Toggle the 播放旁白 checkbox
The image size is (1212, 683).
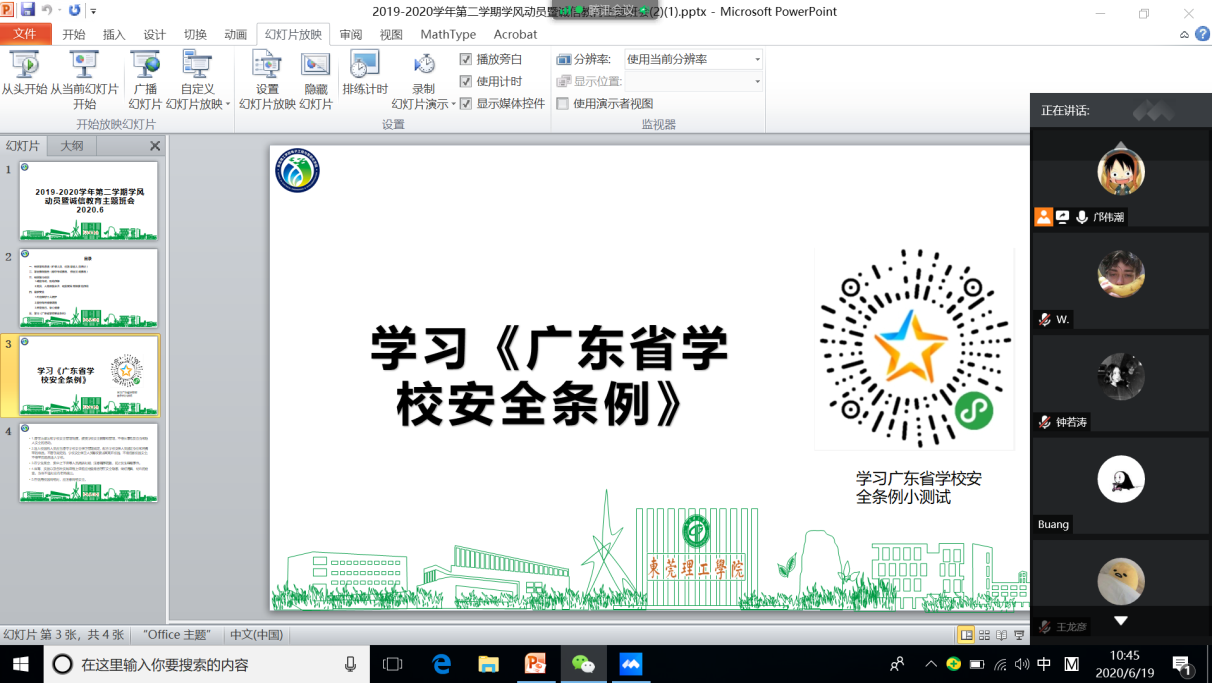click(x=466, y=59)
